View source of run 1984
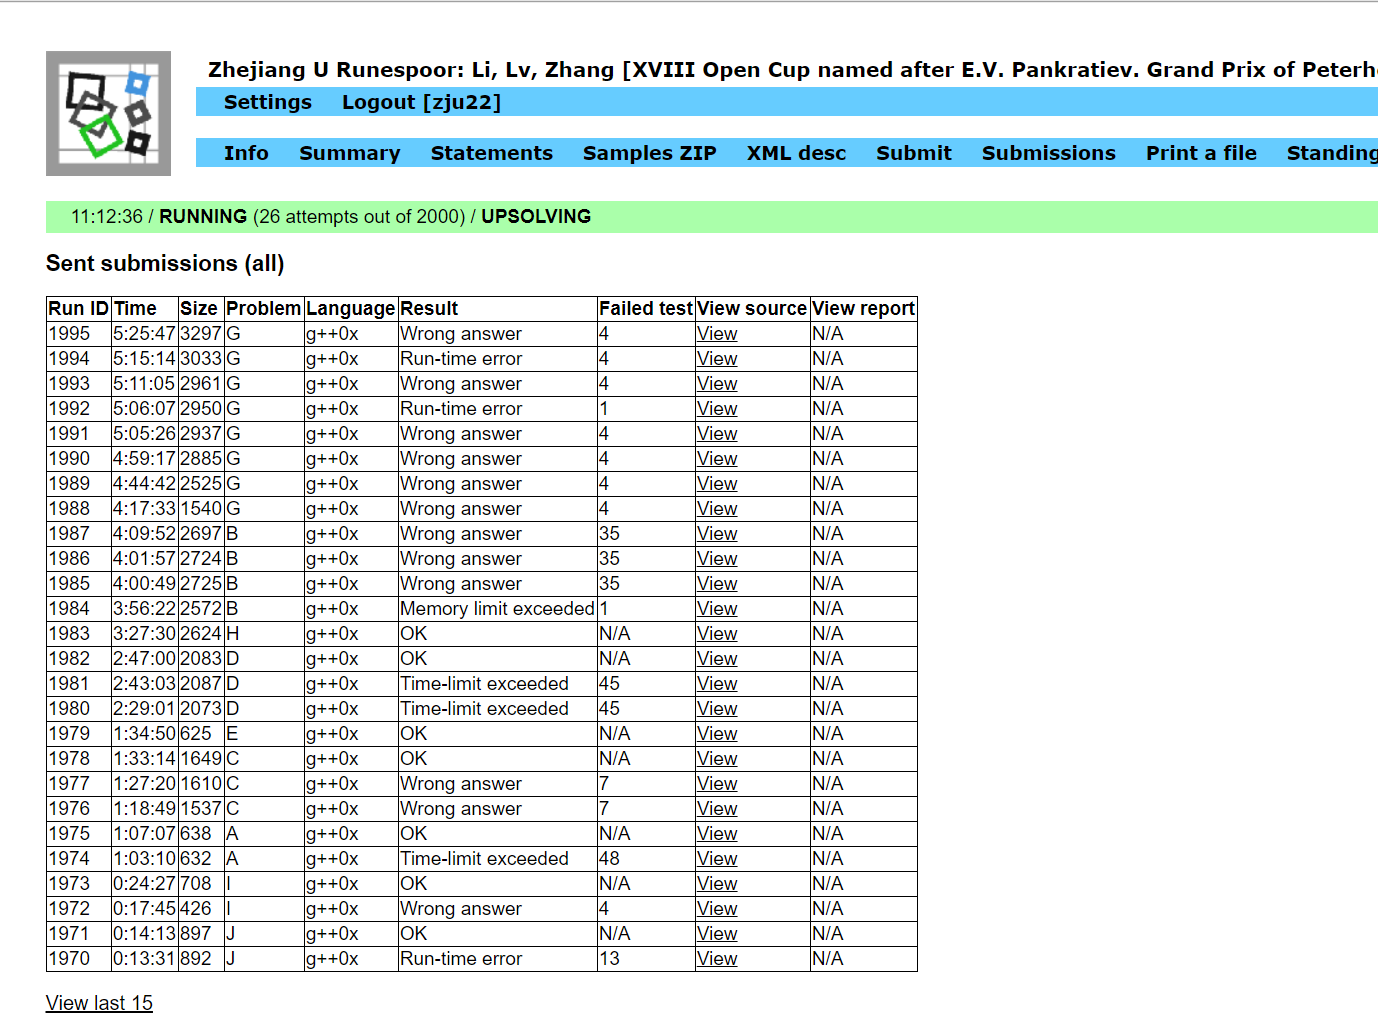Viewport: 1378px width, 1027px height. pyautogui.click(x=717, y=609)
